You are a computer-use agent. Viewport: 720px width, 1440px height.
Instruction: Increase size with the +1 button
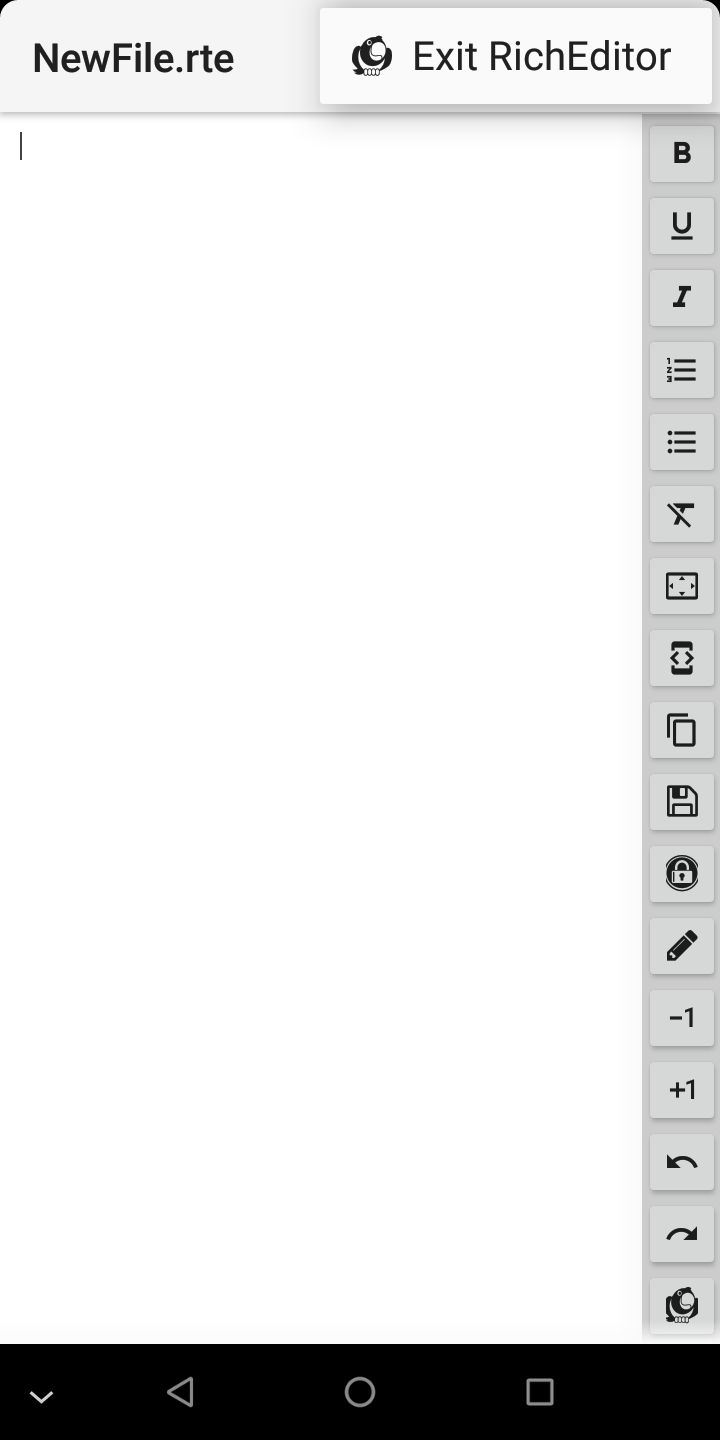click(682, 1090)
